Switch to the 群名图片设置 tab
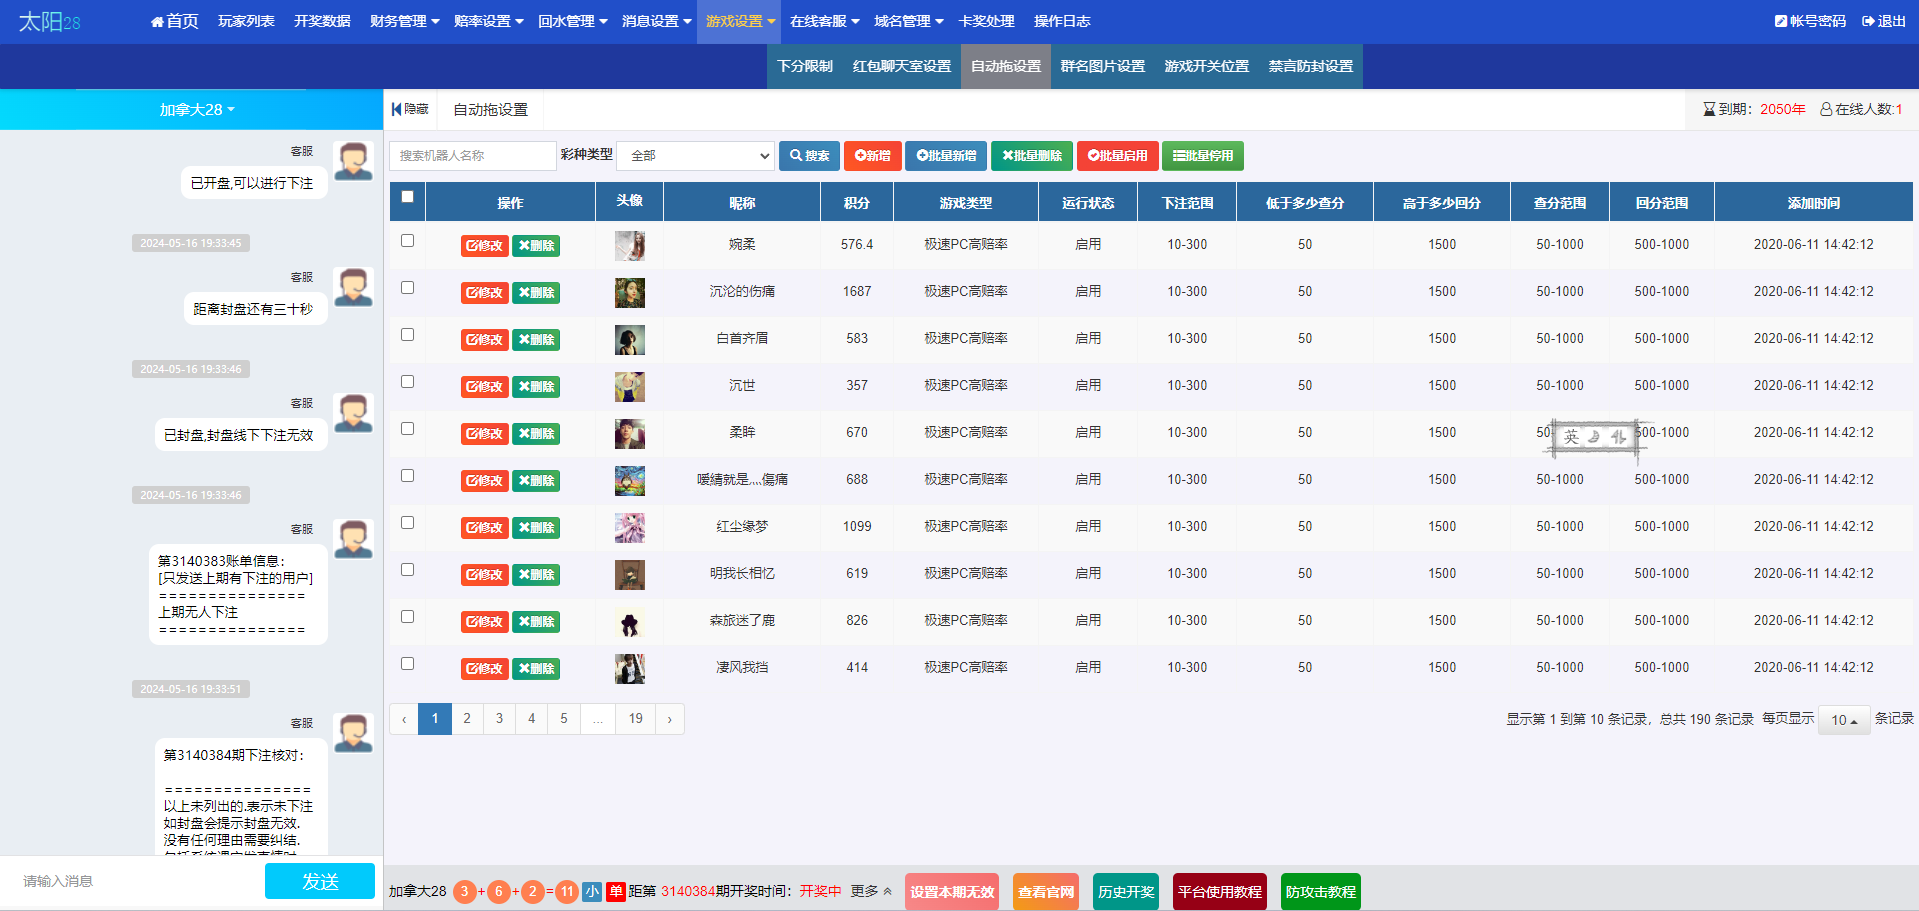The image size is (1919, 911). [x=1103, y=66]
